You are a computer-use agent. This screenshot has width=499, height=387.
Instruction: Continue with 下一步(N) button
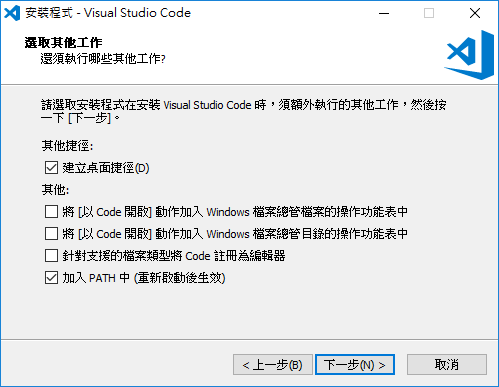pyautogui.click(x=355, y=365)
